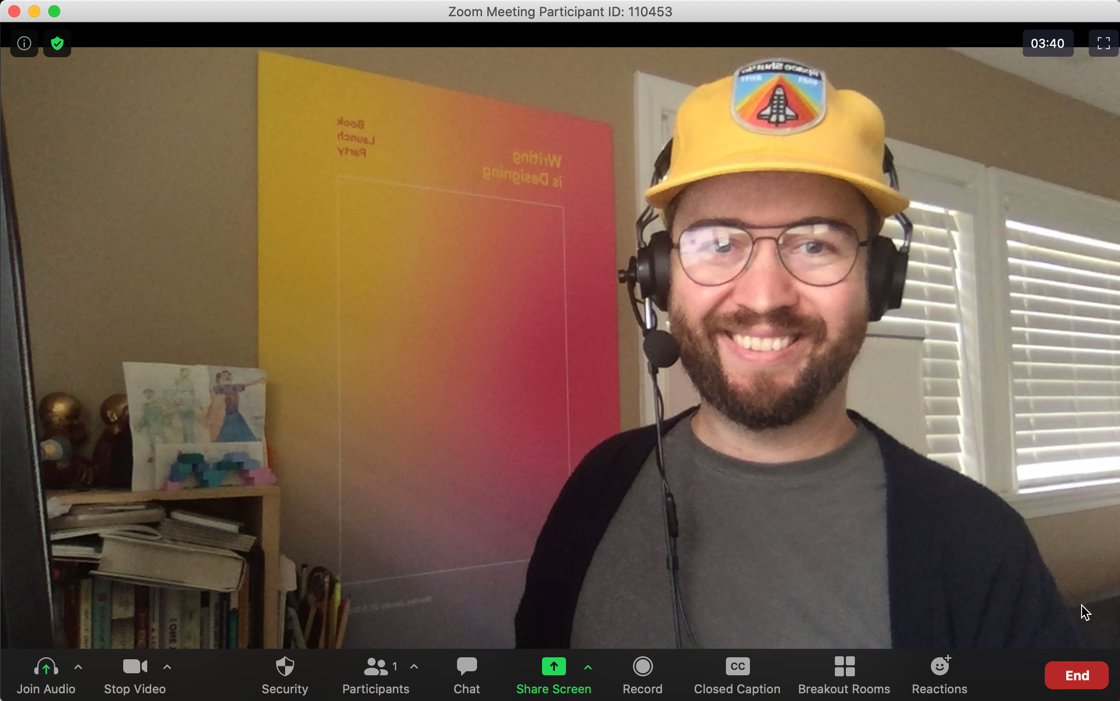Show the Participants panel
Screen dimensions: 1120x701
pos(376,675)
